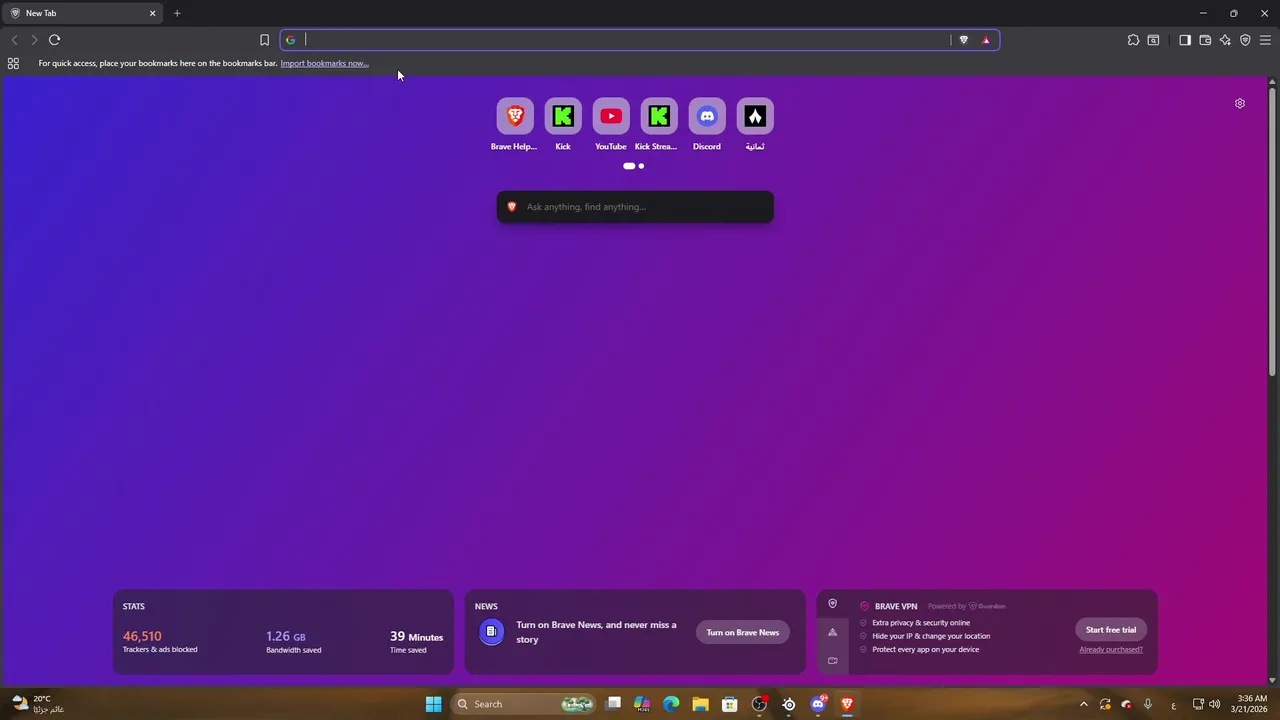Reload the current page
This screenshot has height=720, width=1280.
pos(54,40)
